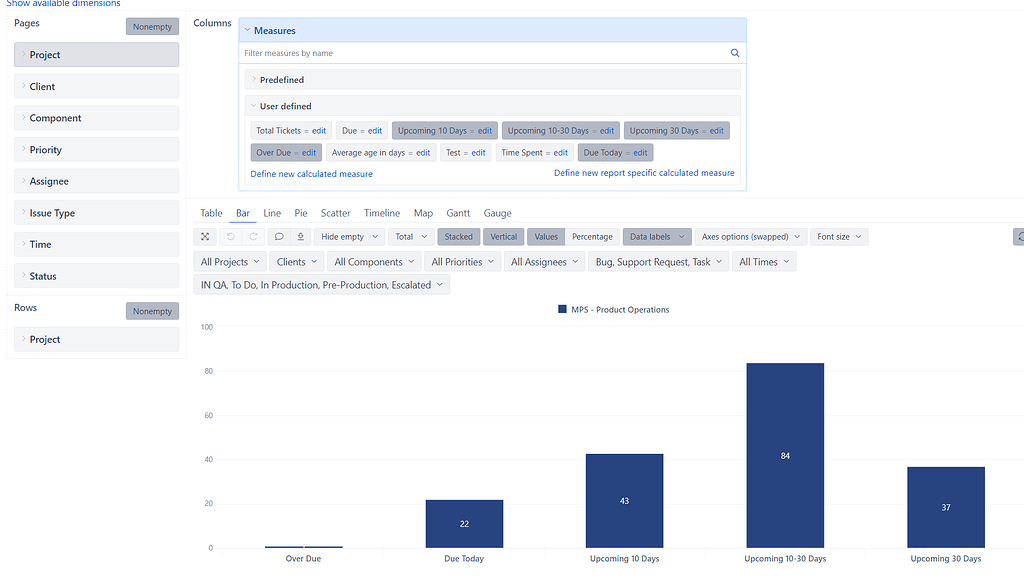Viewport: 1024px width, 584px height.
Task: Click the Upcoming 10-30 Days bar
Action: (785, 455)
